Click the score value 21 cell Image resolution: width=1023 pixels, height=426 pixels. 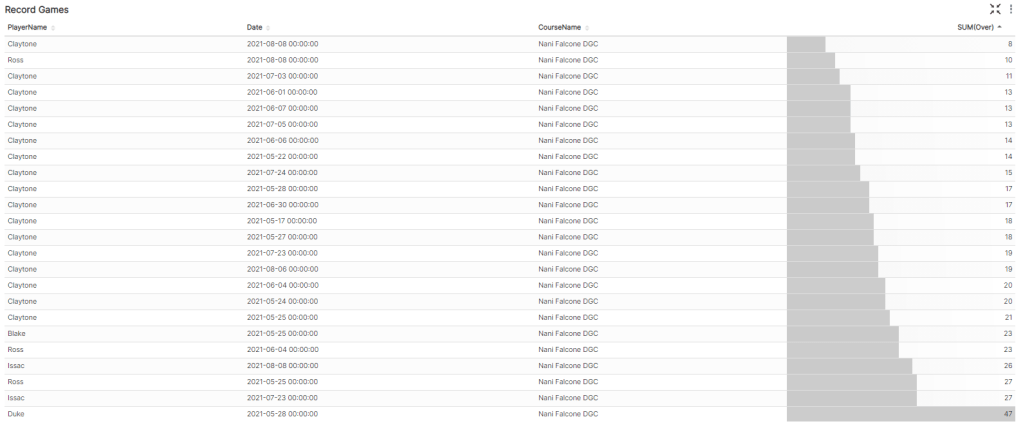1007,317
